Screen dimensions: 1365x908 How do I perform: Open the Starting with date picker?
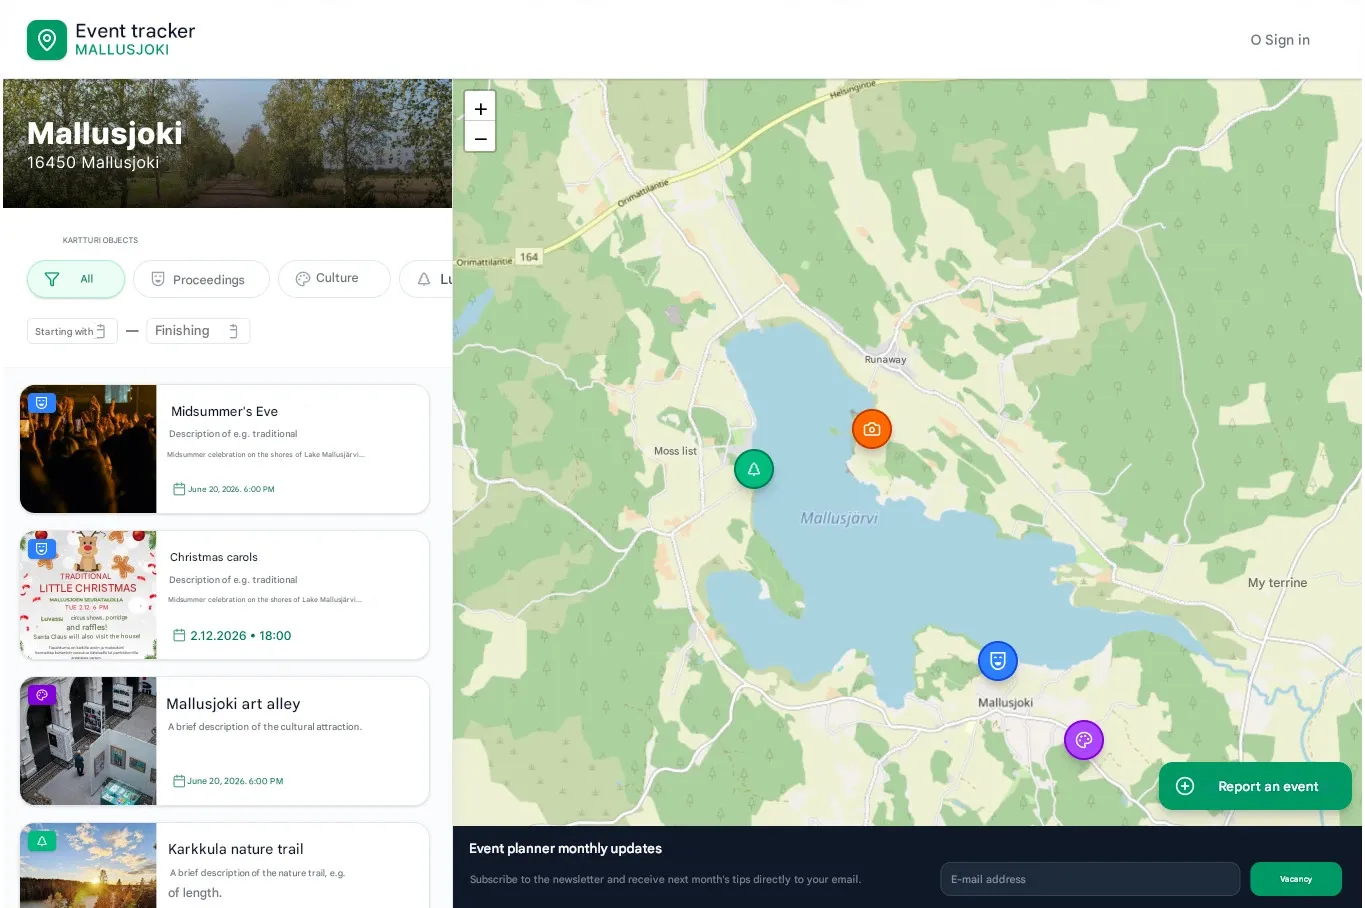[72, 331]
